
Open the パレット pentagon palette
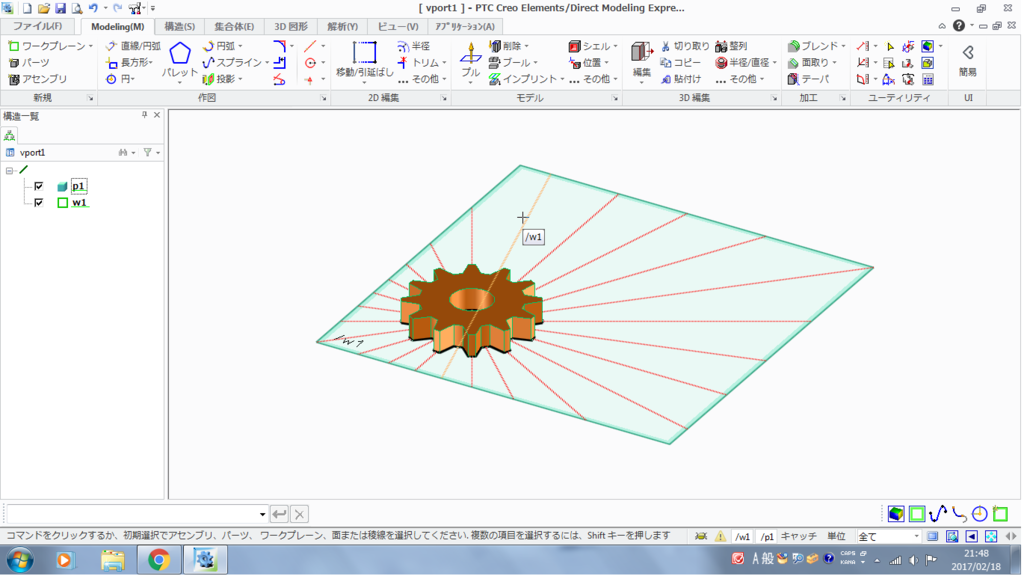(x=180, y=61)
